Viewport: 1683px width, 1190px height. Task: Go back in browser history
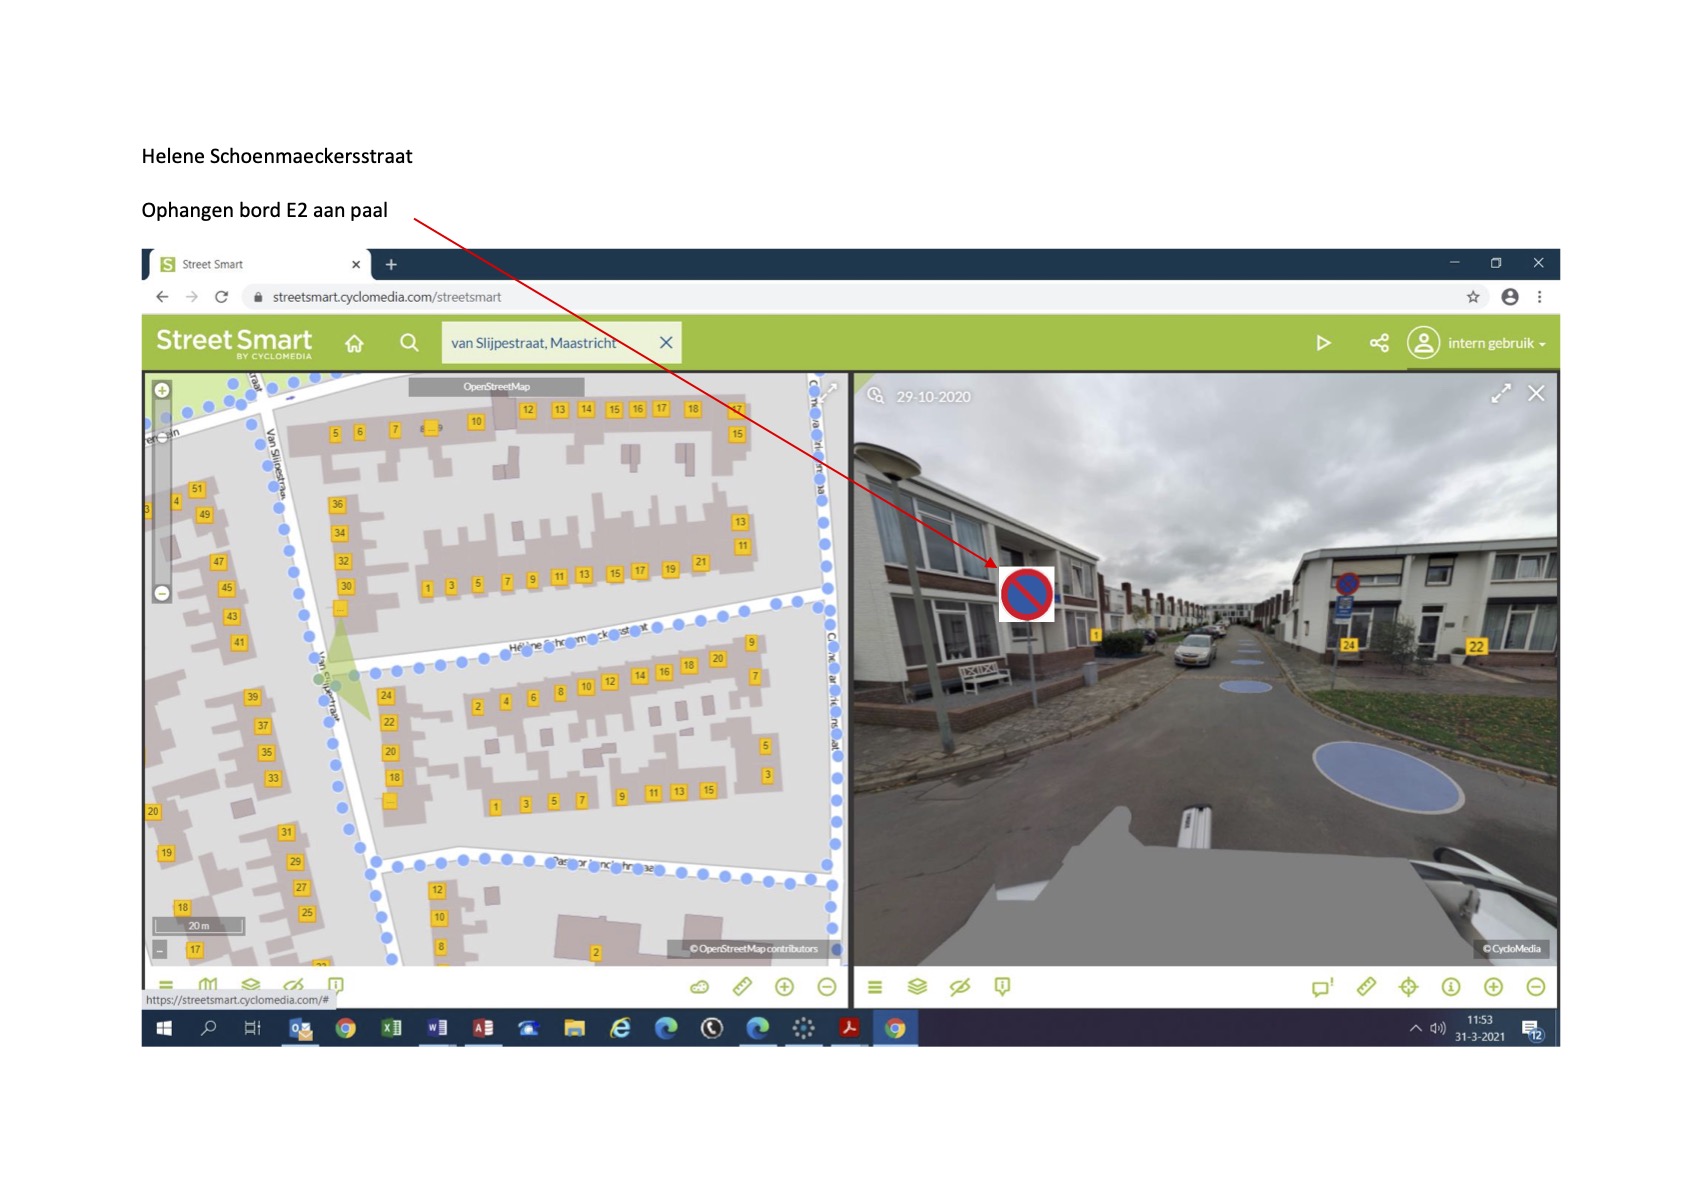[x=162, y=297]
